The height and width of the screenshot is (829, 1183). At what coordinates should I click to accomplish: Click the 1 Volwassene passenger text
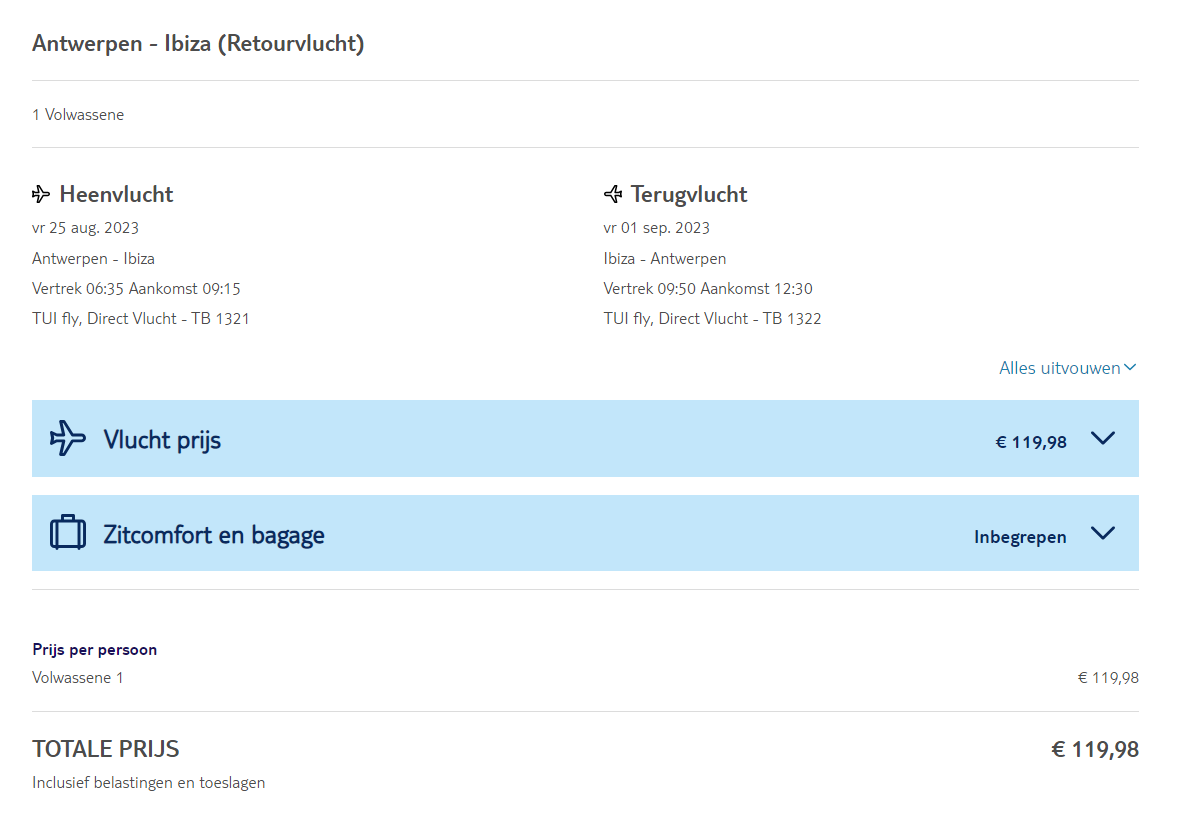pyautogui.click(x=78, y=115)
